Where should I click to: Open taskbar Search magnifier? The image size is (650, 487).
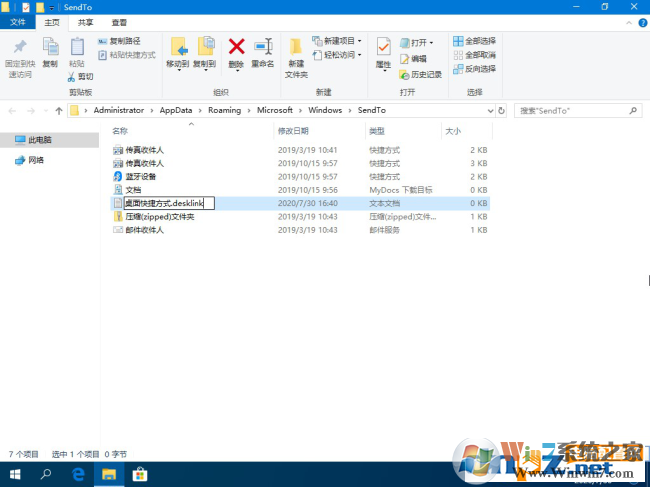click(46, 474)
